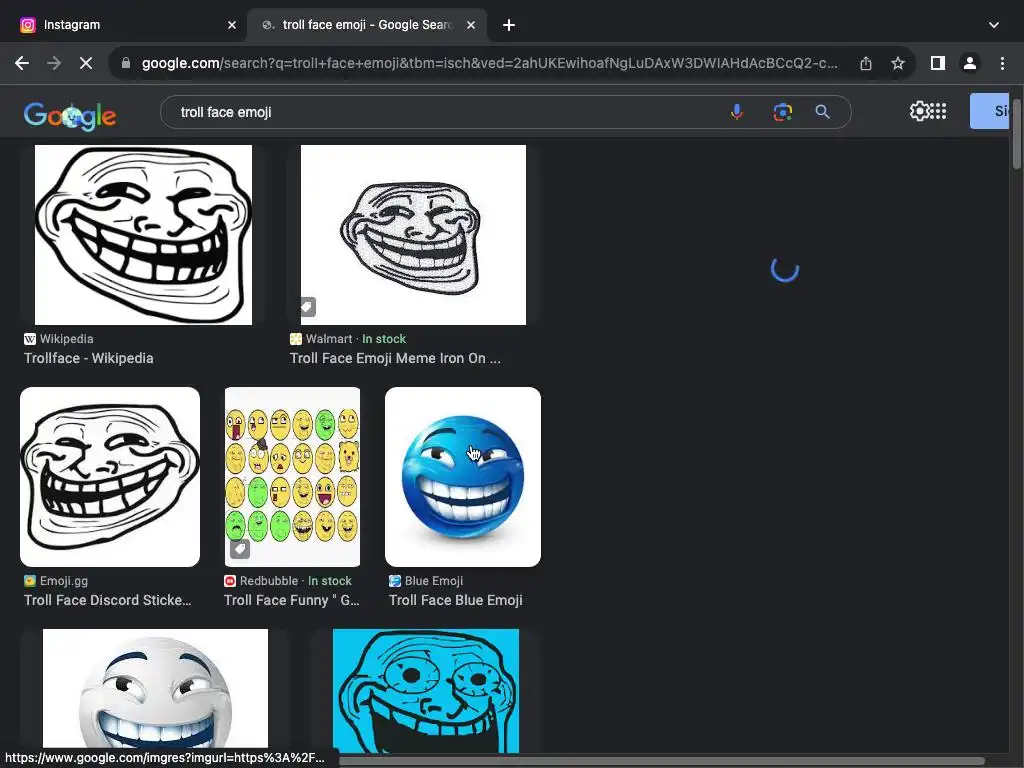Open the white 3D troll face image
The height and width of the screenshot is (768, 1024).
pyautogui.click(x=155, y=688)
